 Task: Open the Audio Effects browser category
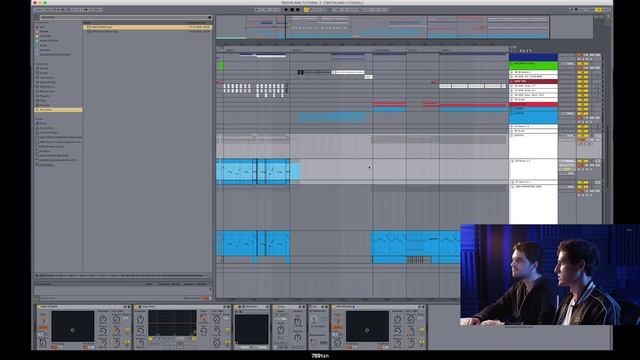[48, 82]
